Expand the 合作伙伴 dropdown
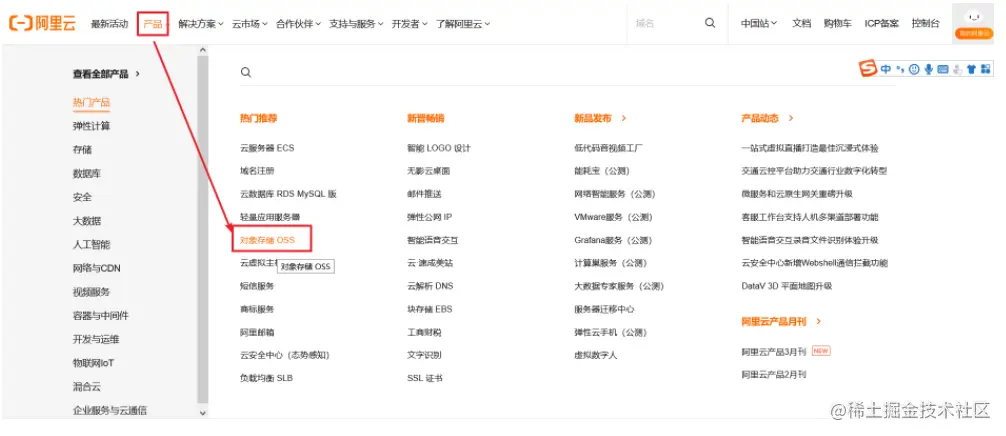Screen dimensions: 1006x436 click(298, 24)
